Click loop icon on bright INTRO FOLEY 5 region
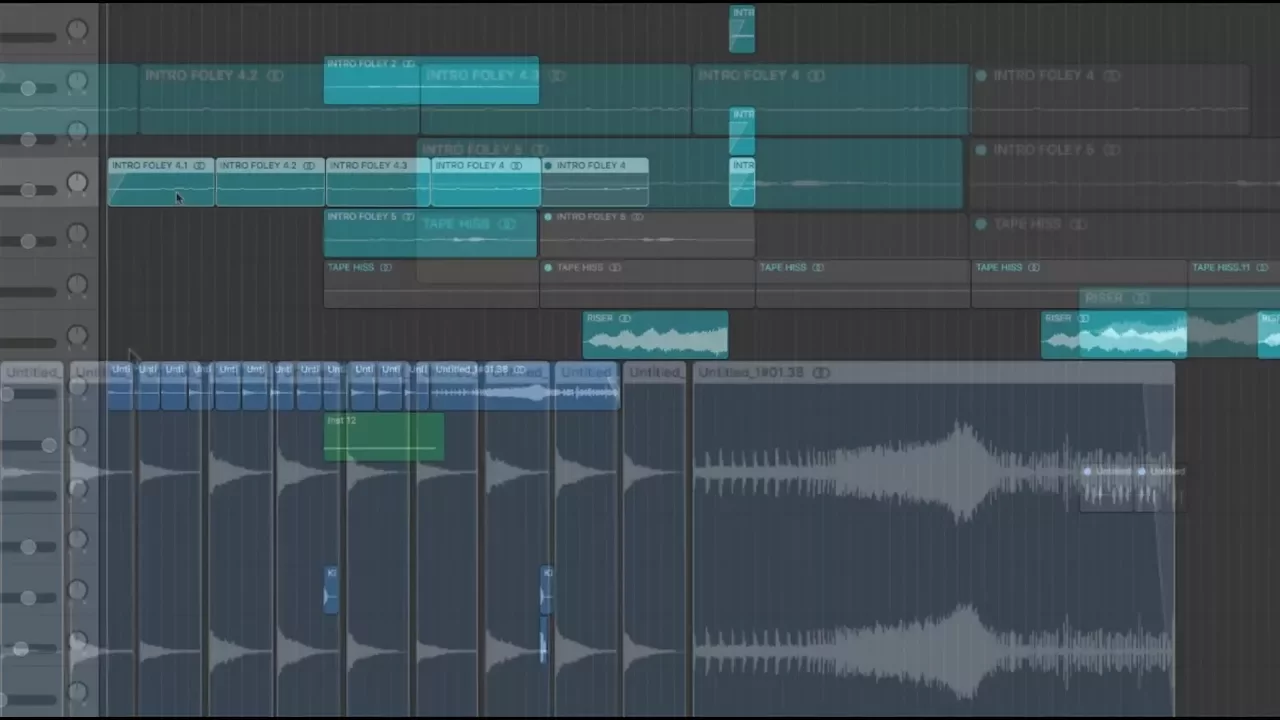 click(x=408, y=217)
